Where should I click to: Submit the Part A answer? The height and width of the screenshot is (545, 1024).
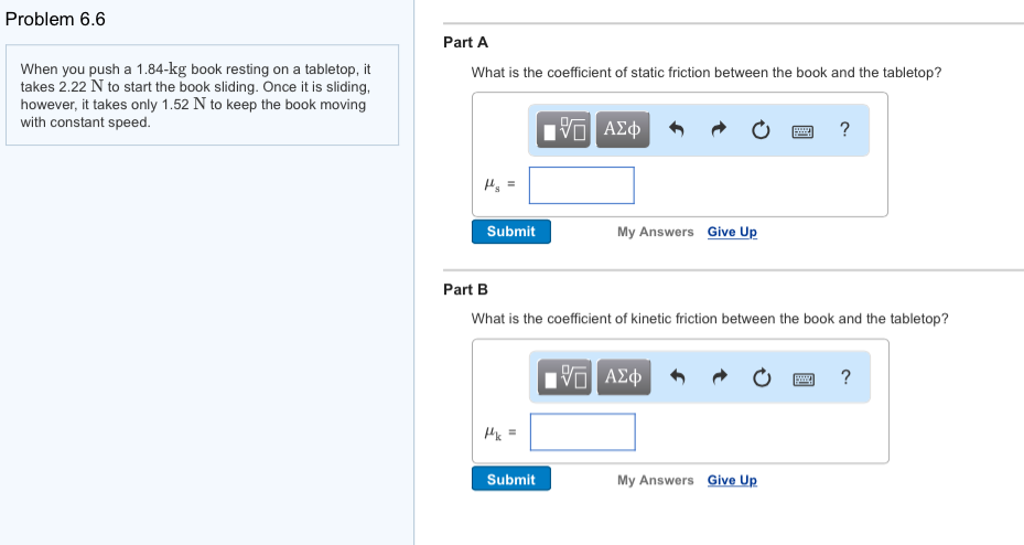[511, 232]
